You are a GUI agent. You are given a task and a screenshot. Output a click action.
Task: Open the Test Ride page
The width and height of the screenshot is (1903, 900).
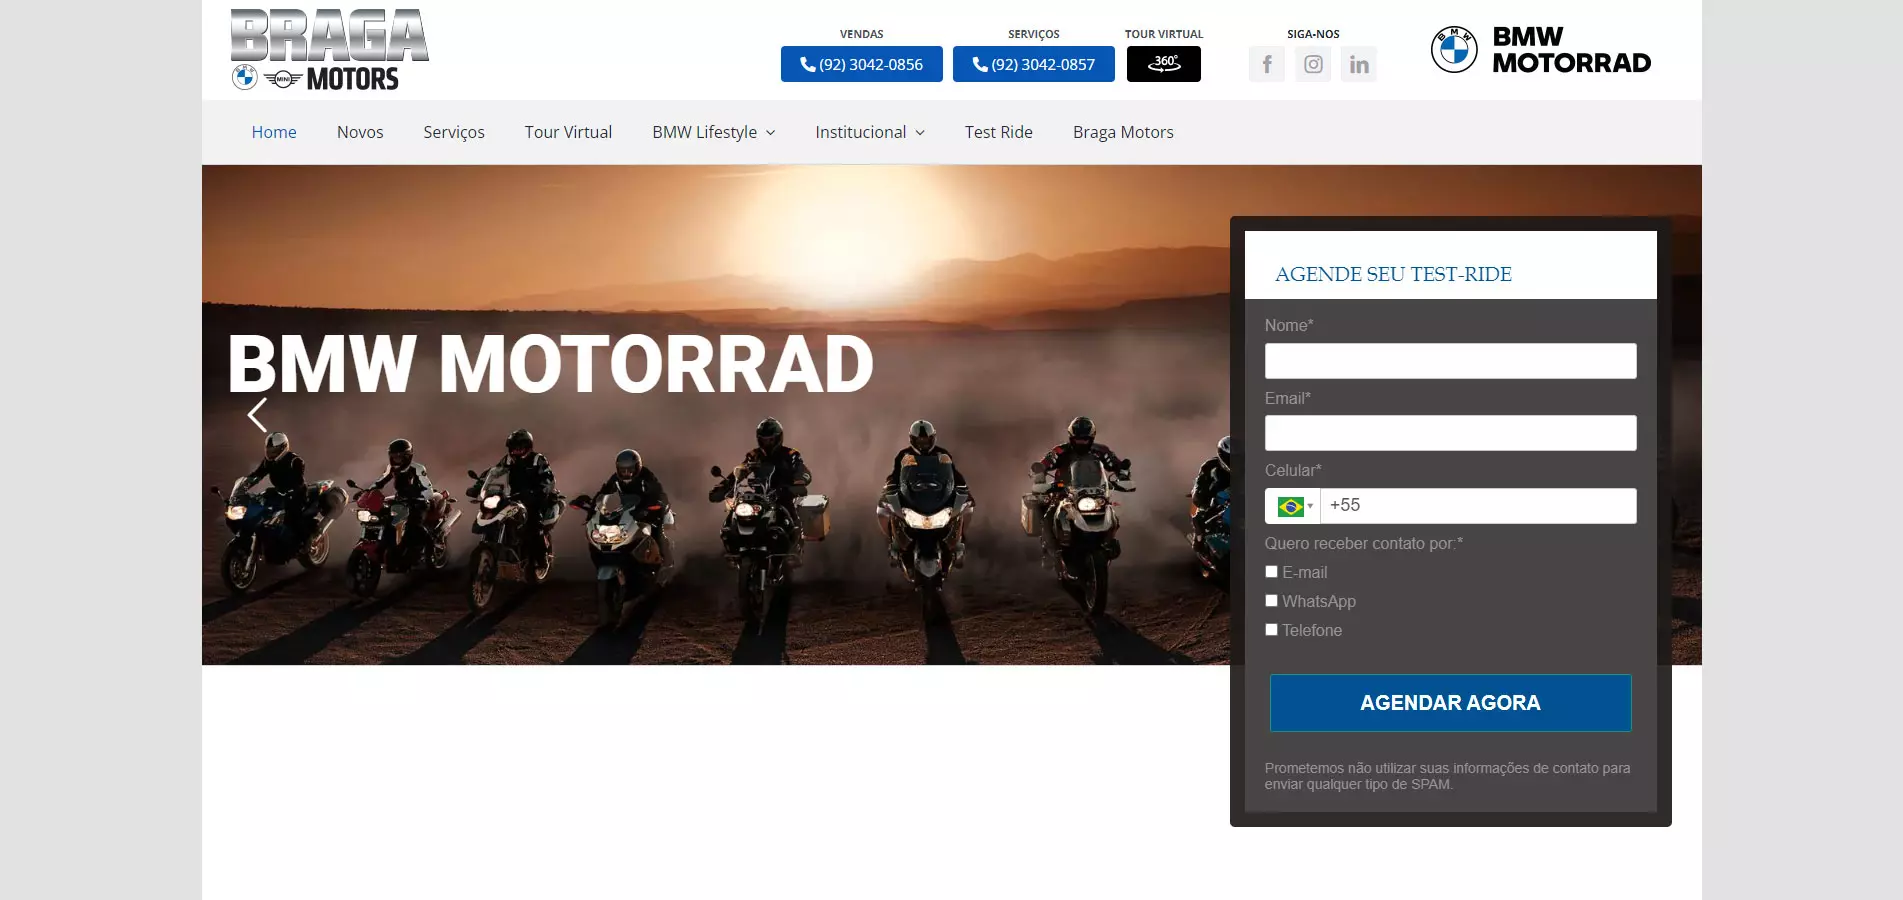pyautogui.click(x=999, y=132)
